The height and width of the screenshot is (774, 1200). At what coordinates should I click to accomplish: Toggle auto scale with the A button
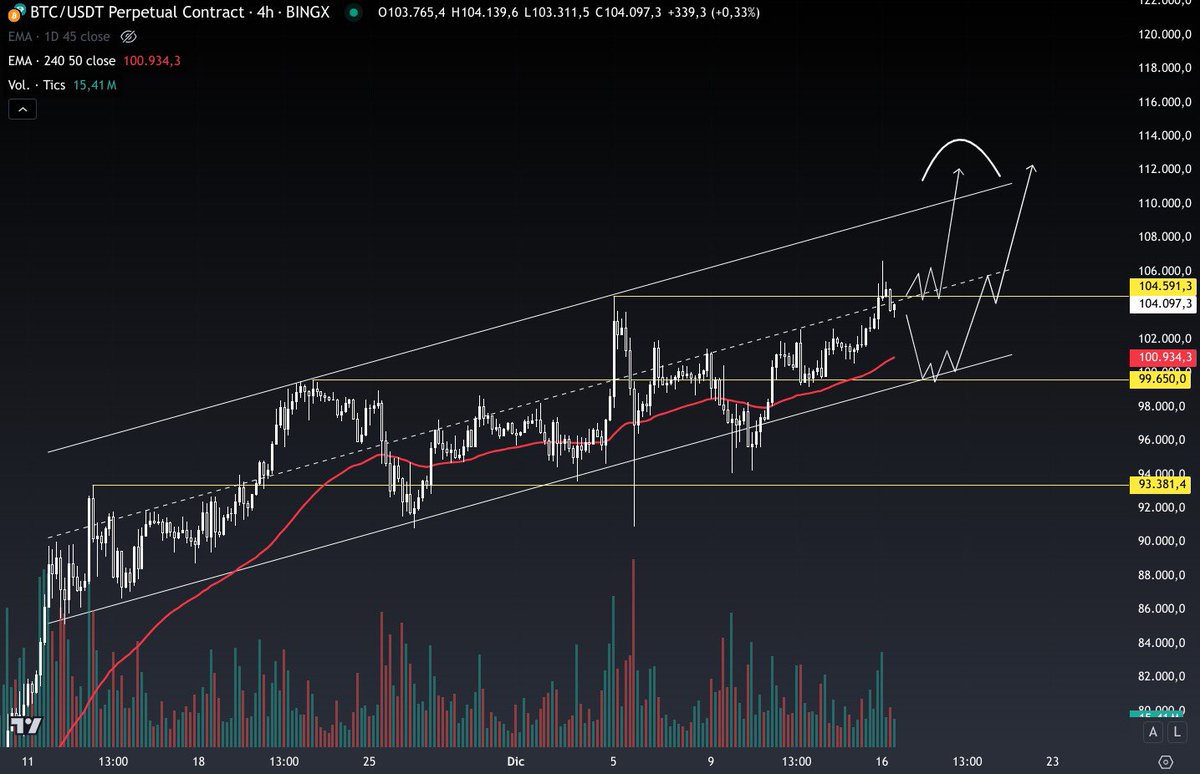(1153, 732)
